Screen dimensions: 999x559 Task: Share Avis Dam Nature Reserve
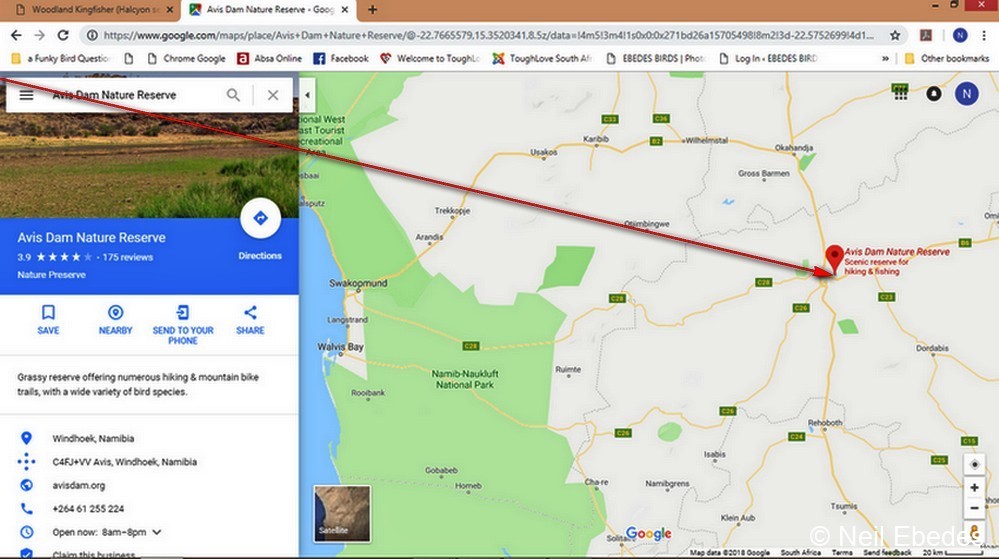(250, 319)
